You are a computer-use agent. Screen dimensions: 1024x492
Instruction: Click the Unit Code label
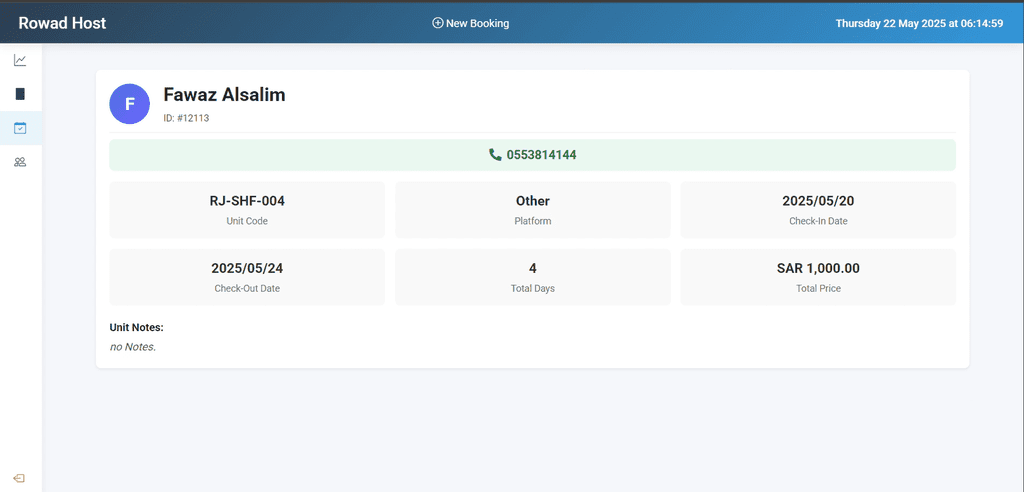point(247,221)
